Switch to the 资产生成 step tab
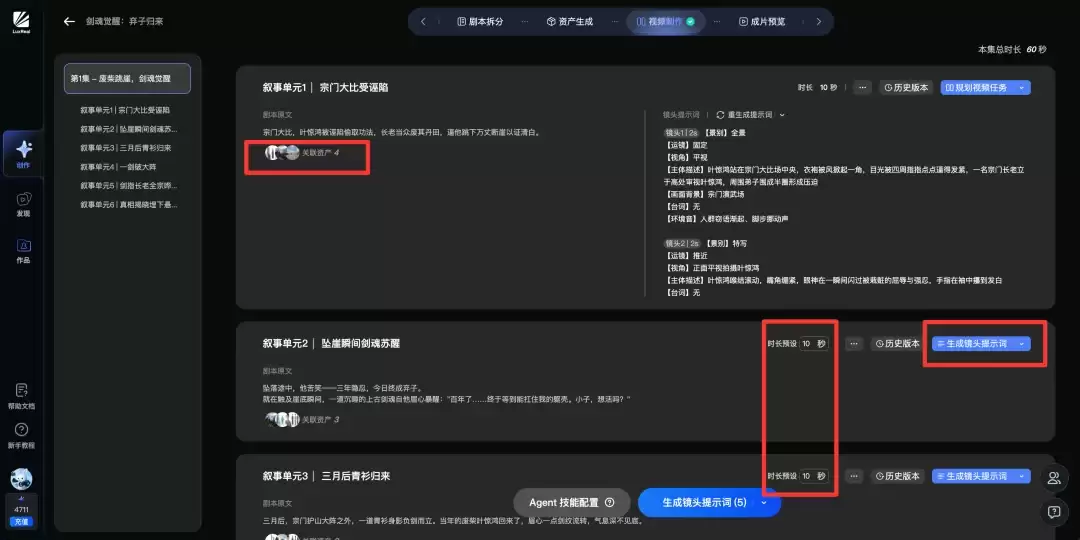 570,21
